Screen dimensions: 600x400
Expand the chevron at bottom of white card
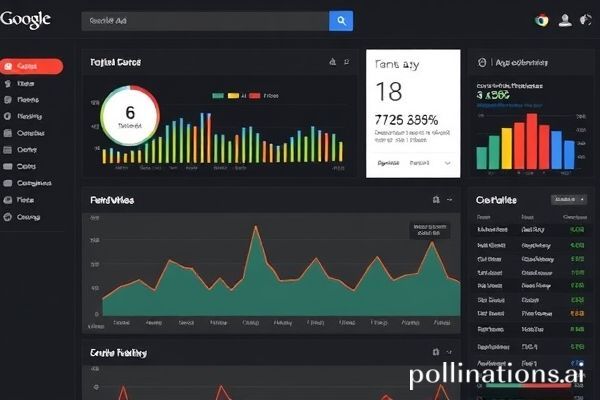click(447, 162)
